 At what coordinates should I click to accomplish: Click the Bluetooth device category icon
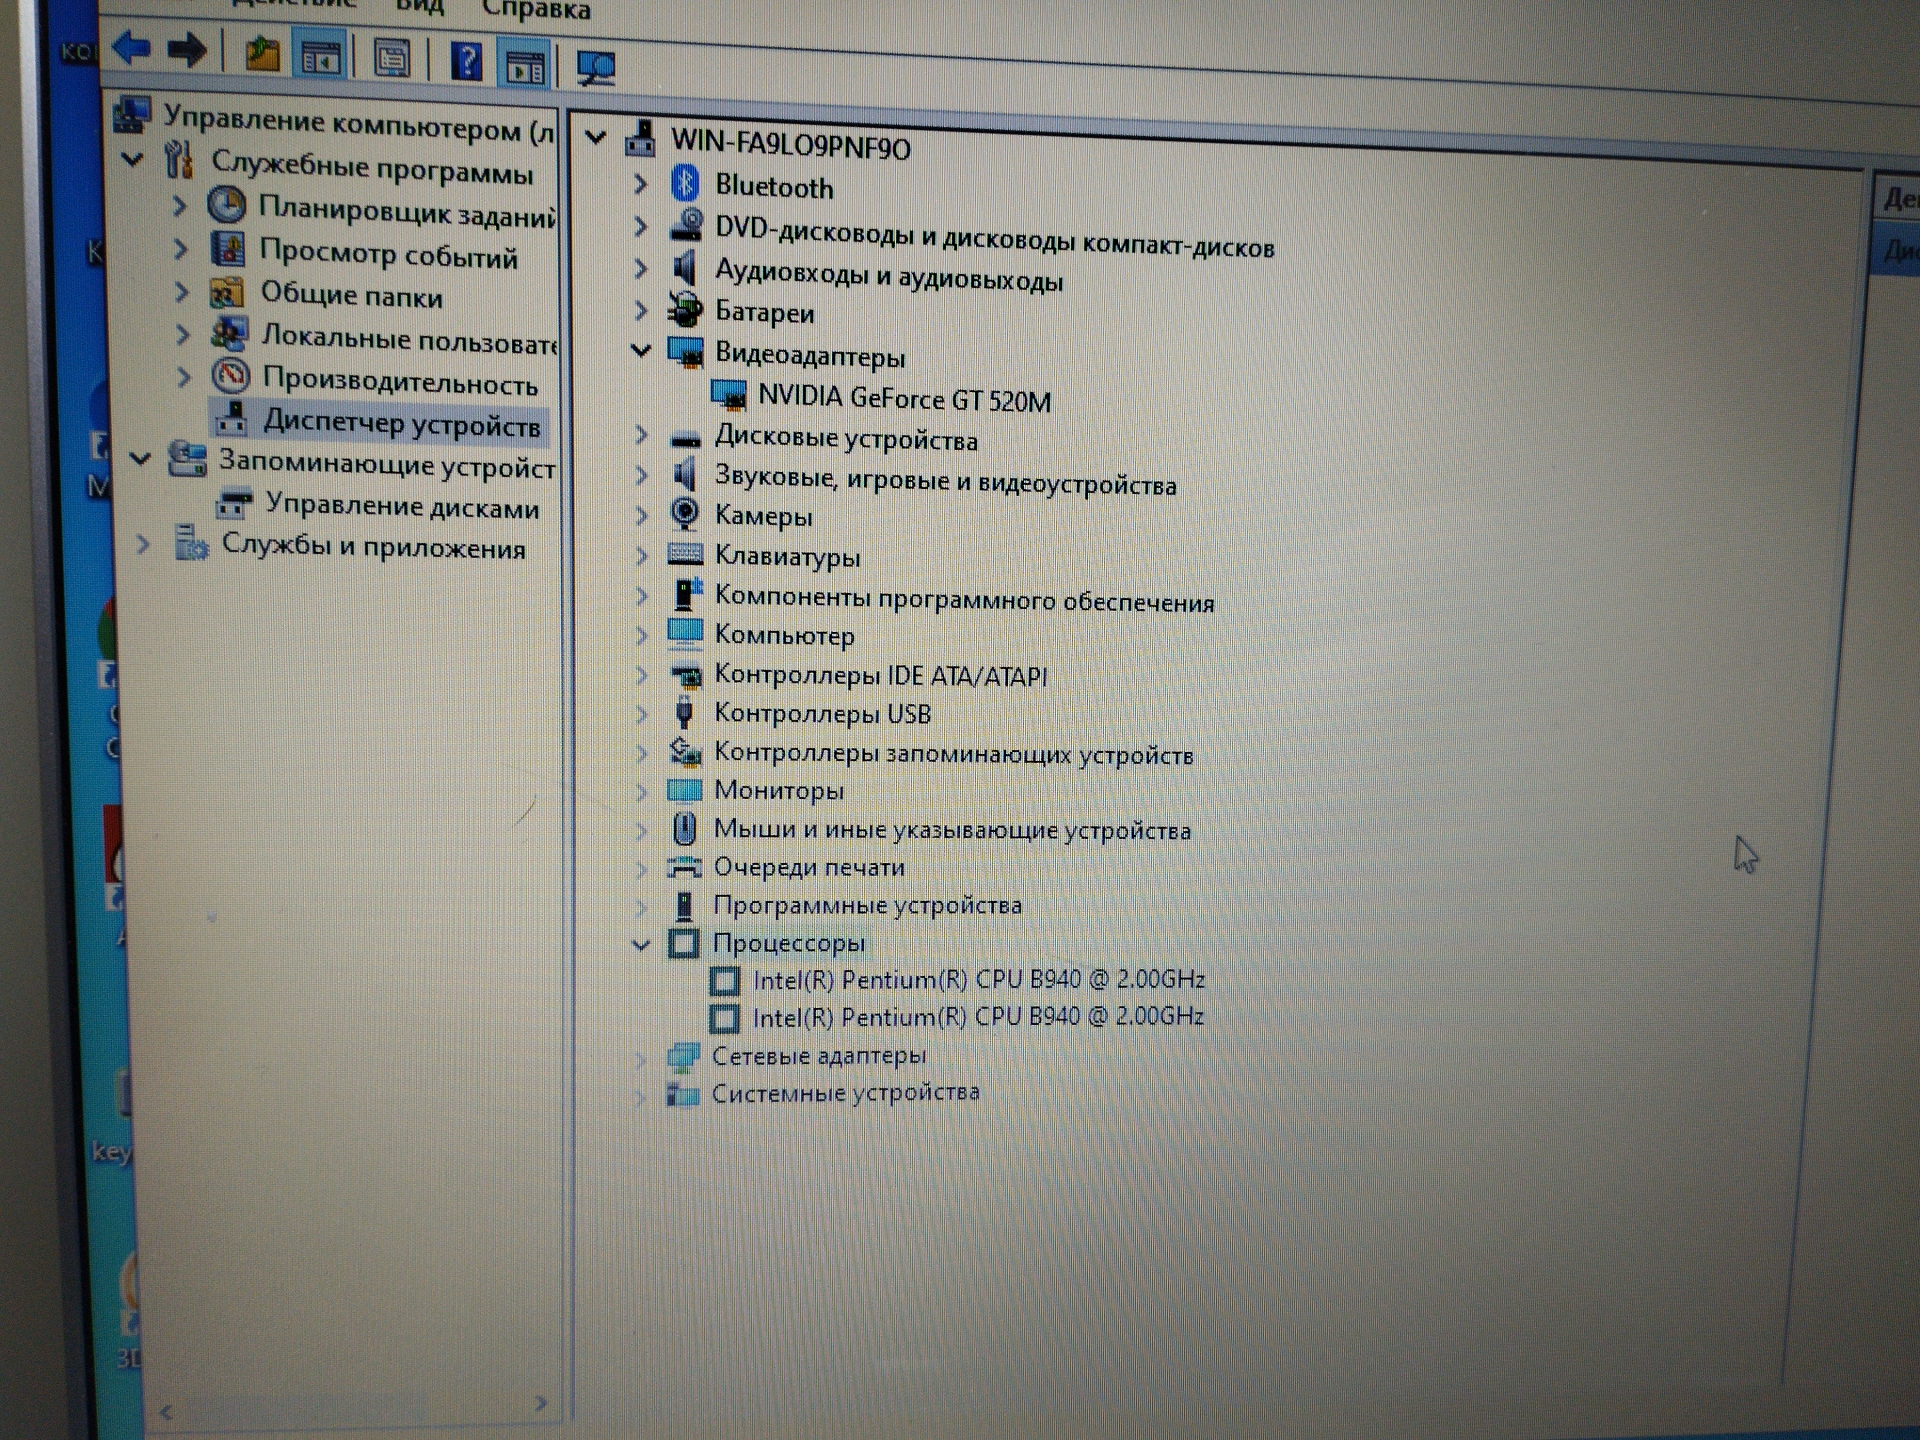685,183
